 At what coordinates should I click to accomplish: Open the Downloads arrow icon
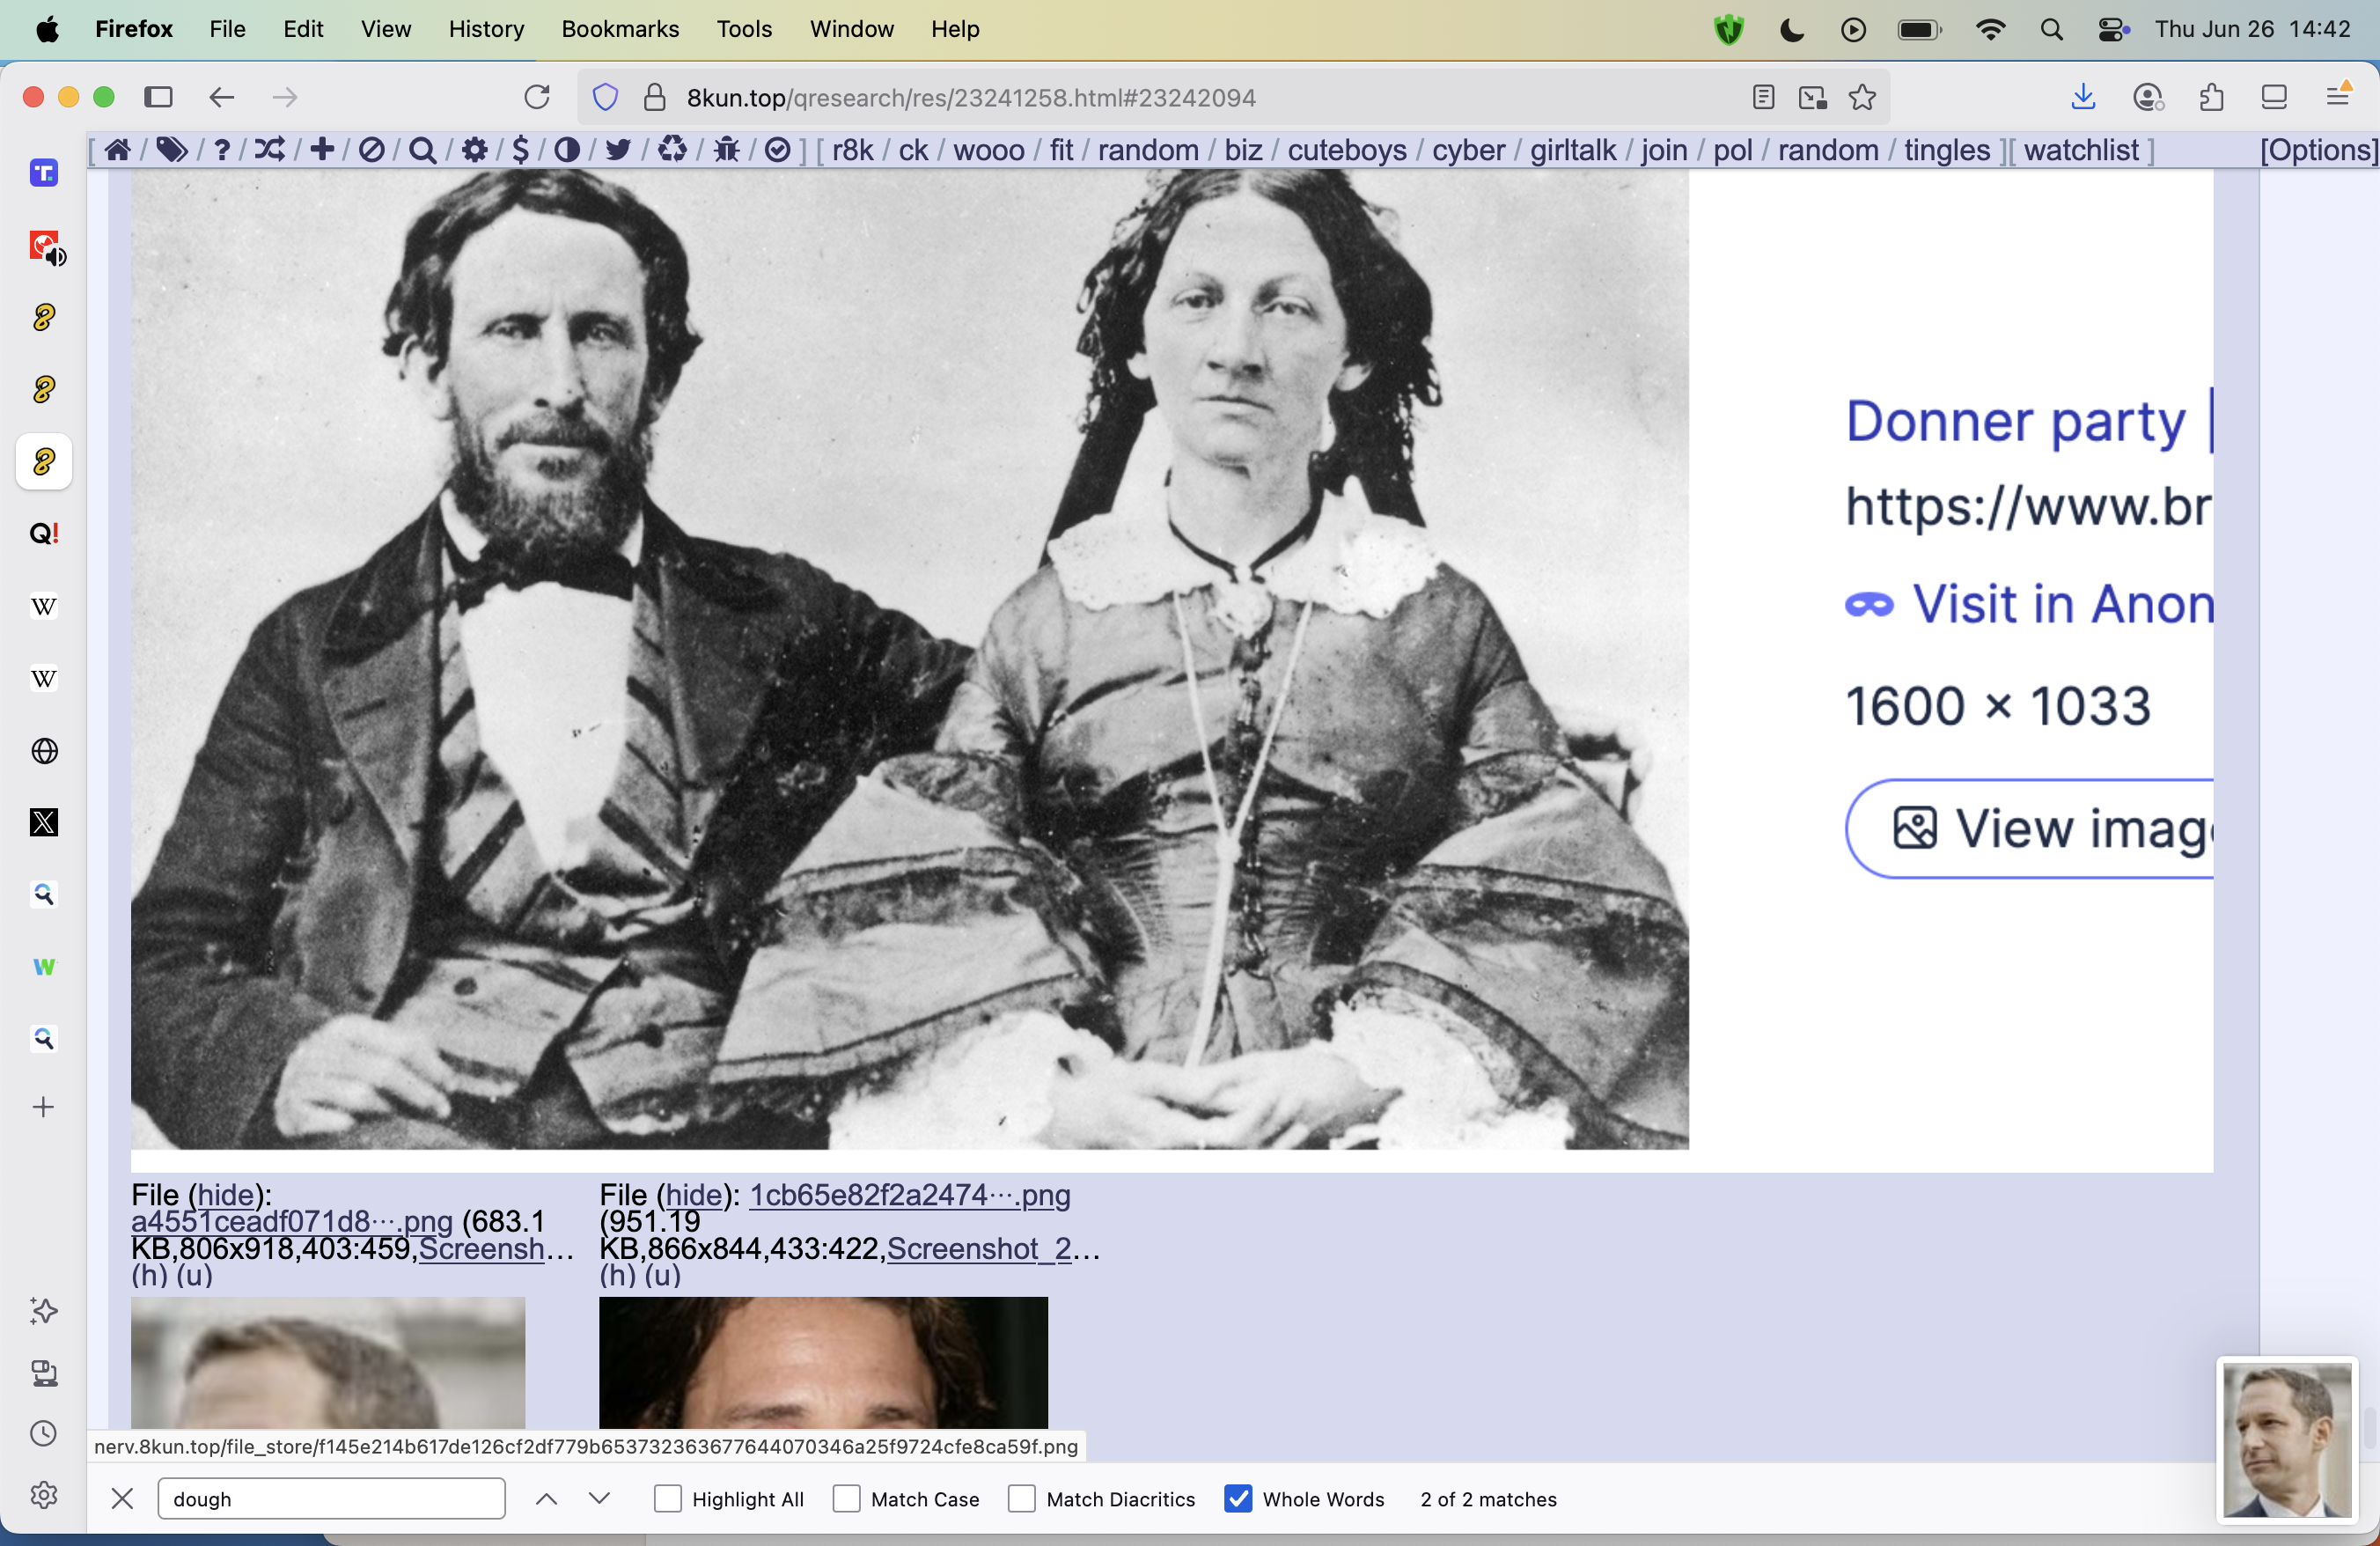coord(2083,97)
